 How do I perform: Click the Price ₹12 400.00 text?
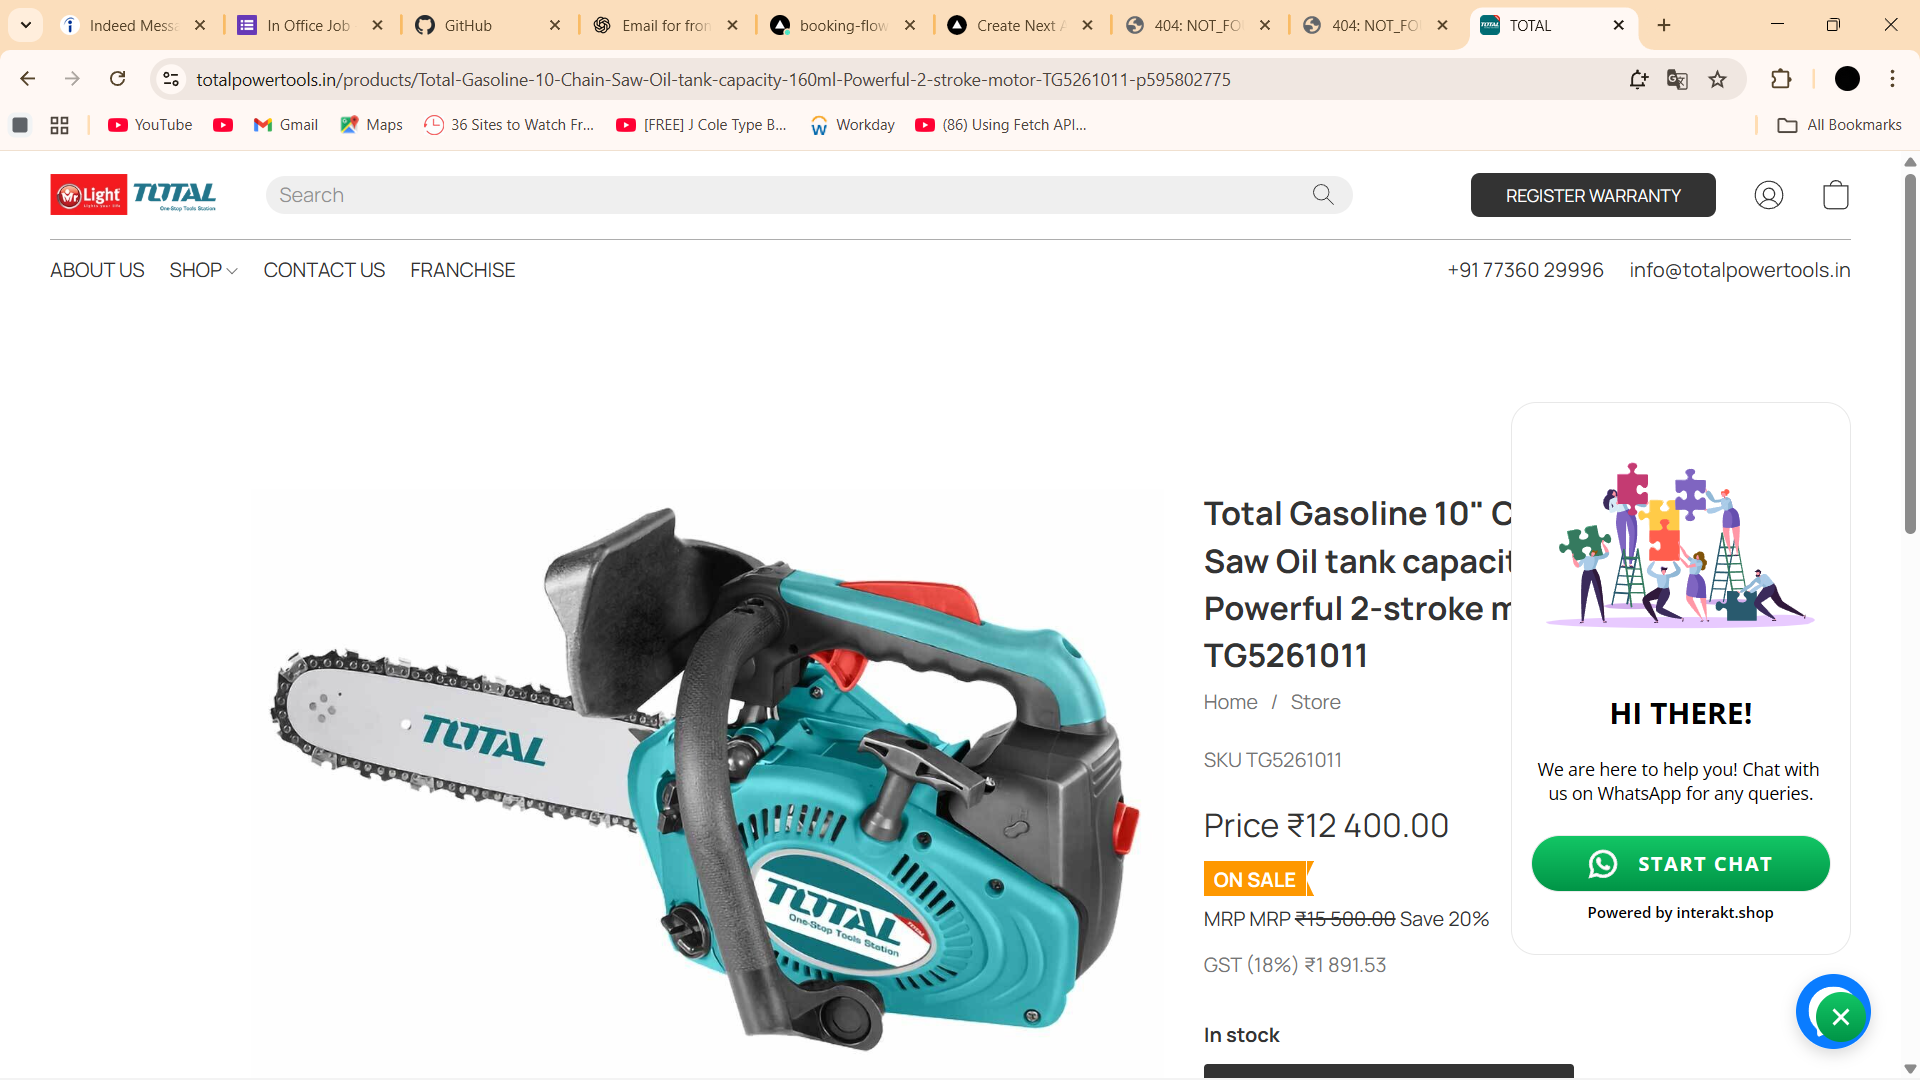1326,826
